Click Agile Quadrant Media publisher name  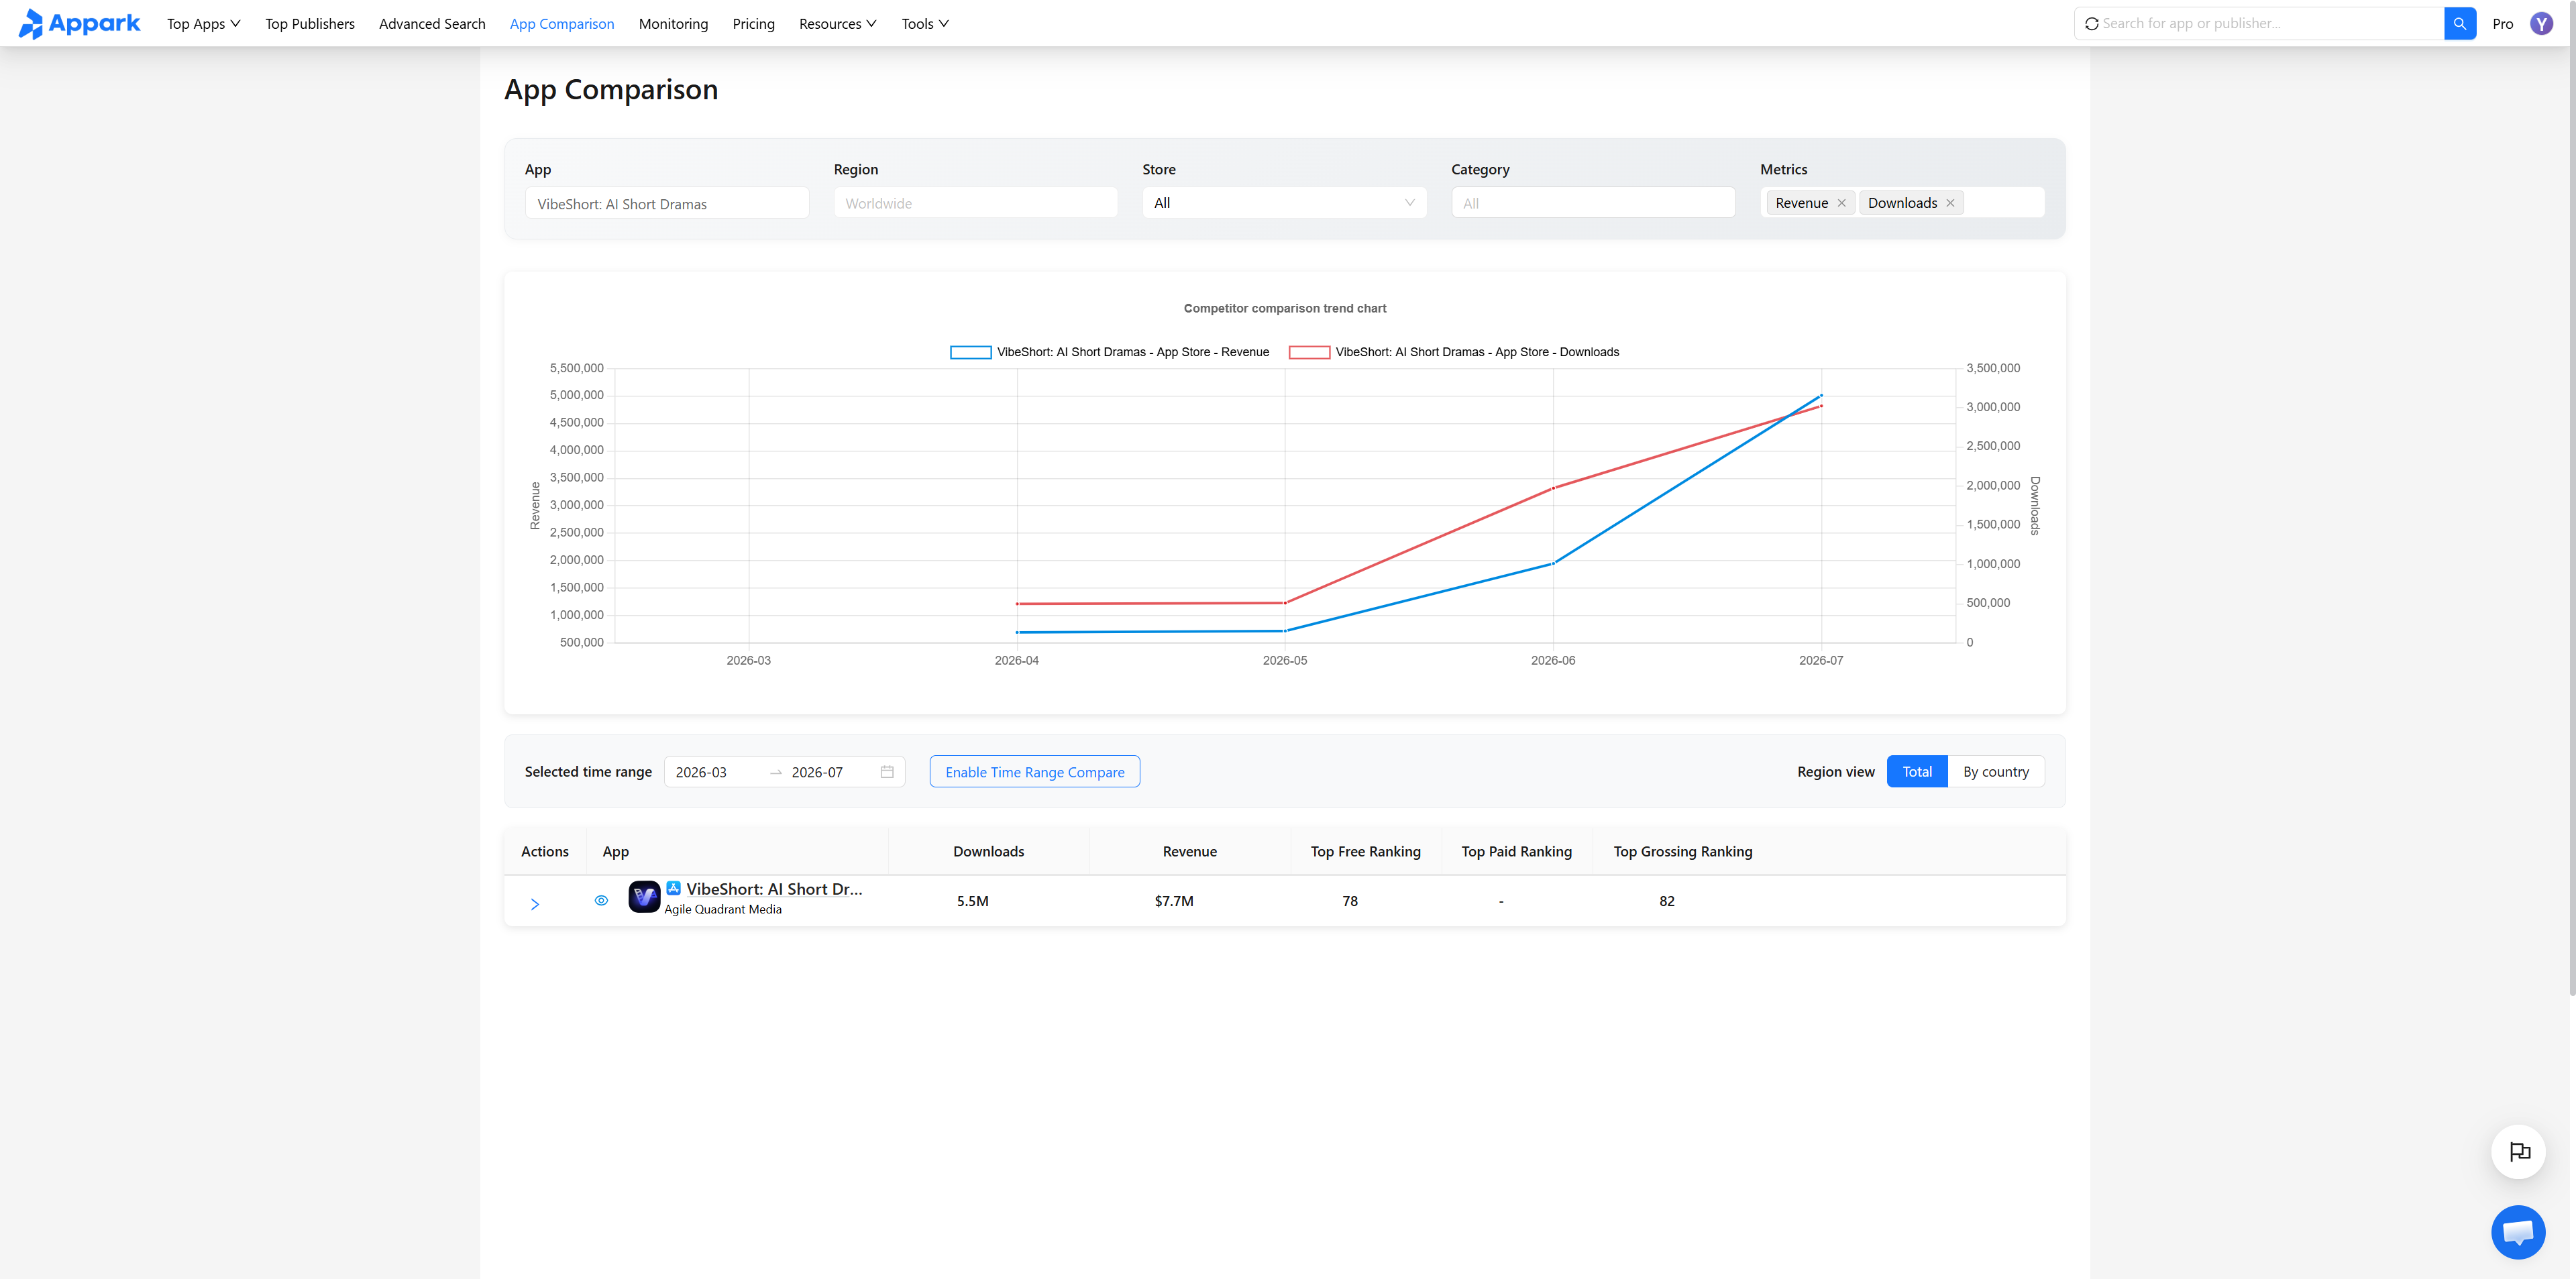tap(723, 909)
